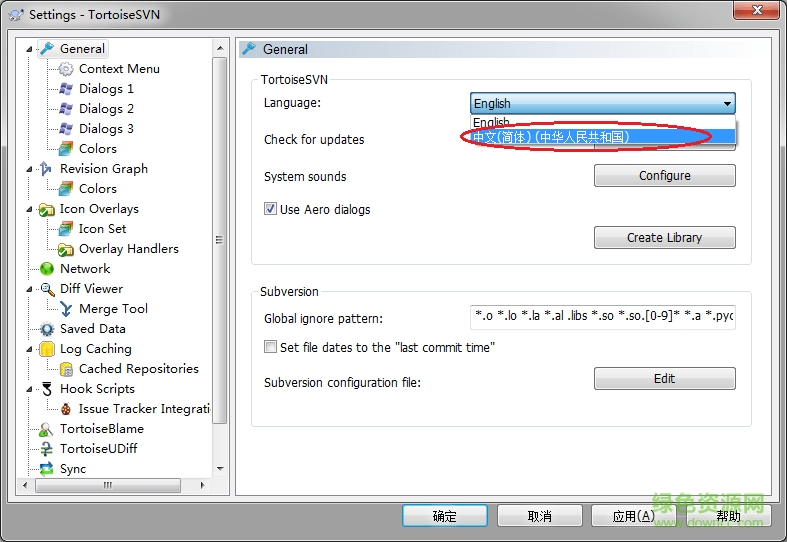Select the Overlay Handlers tree item
The image size is (787, 542).
tap(128, 249)
